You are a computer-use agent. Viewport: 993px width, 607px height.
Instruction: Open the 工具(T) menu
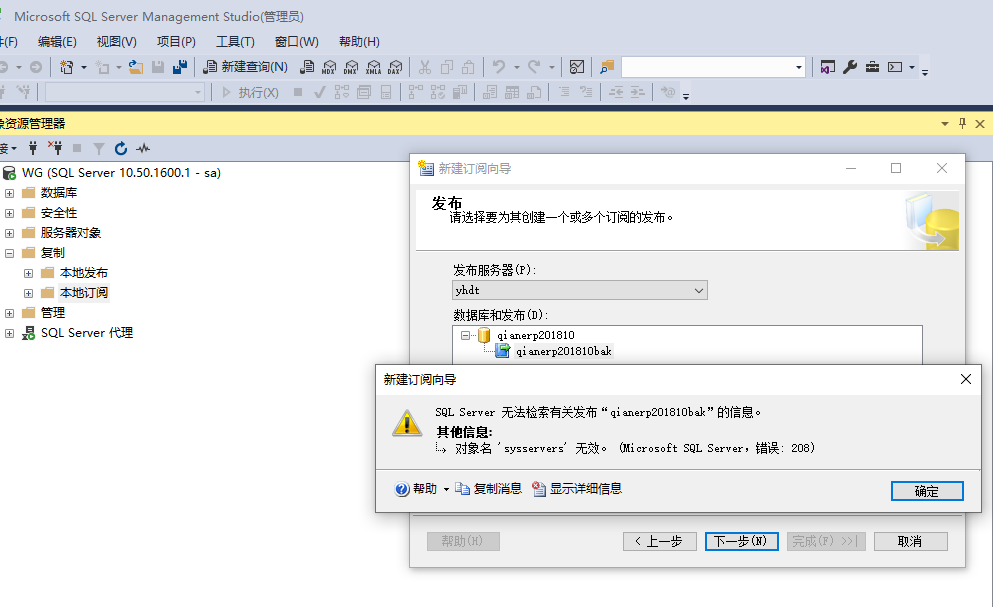click(x=235, y=42)
